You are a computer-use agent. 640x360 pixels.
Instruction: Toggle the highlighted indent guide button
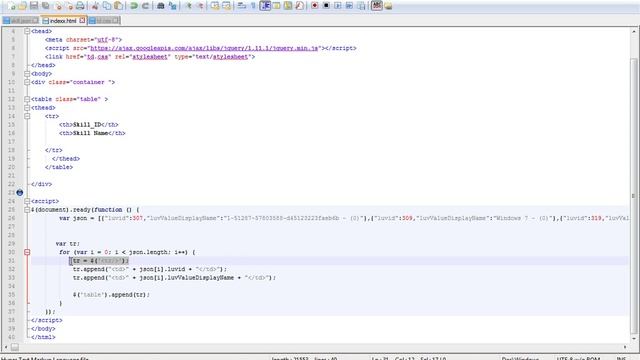[x=265, y=6]
